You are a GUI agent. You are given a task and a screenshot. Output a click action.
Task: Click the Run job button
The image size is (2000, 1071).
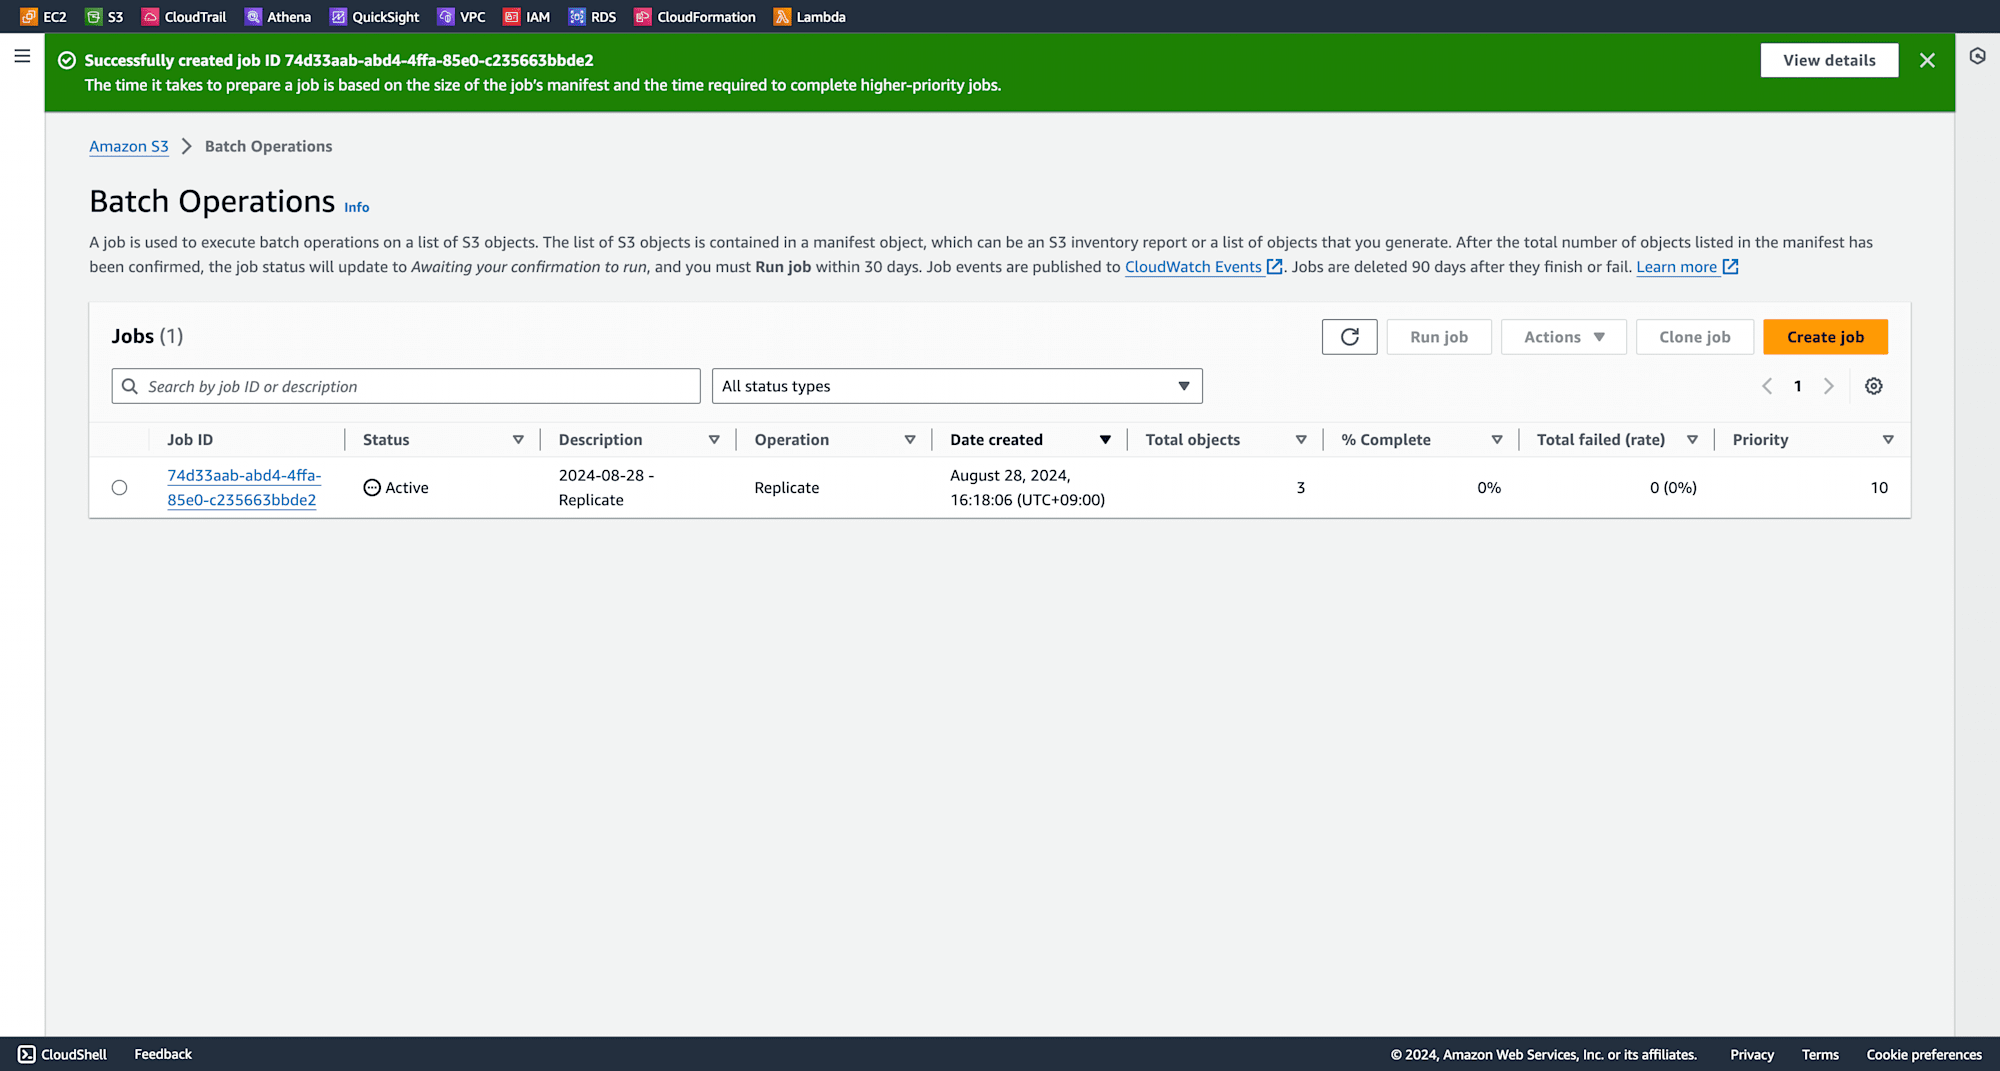click(1439, 337)
